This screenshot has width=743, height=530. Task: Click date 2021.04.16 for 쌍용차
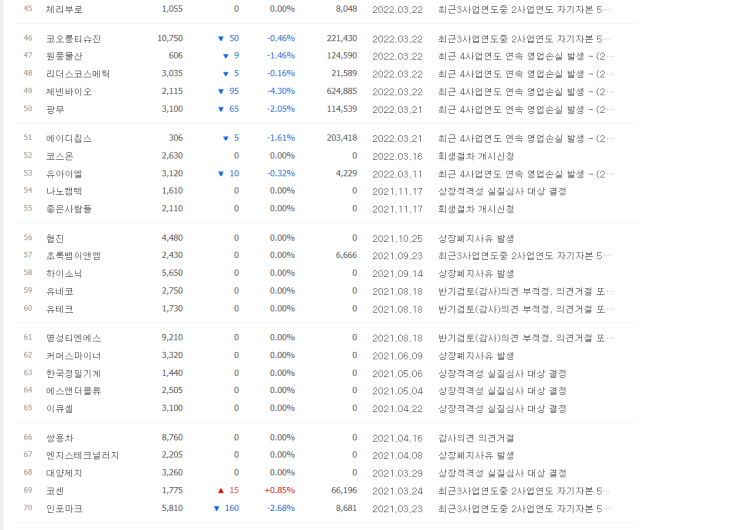[397, 438]
